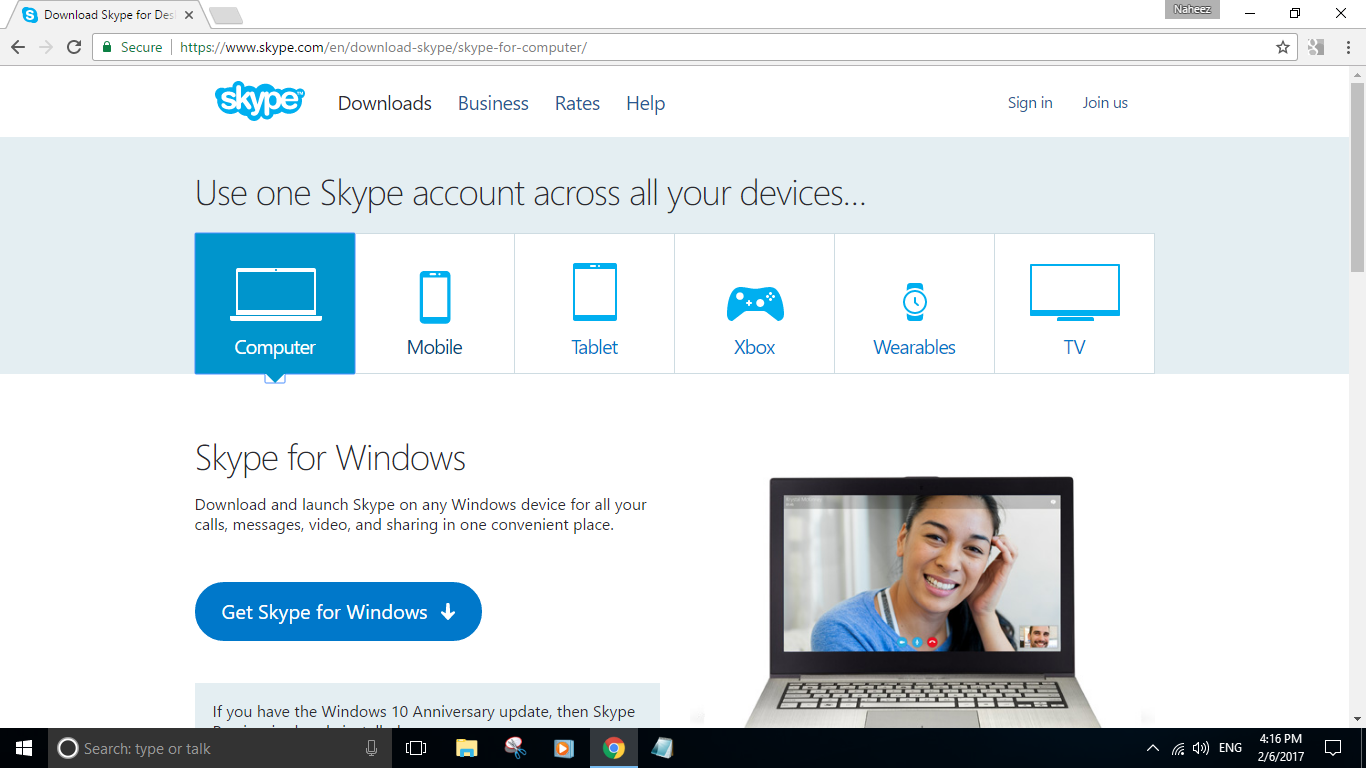Screen dimensions: 1366x768
Task: Click the scrollbar down arrow
Action: [x=1357, y=719]
